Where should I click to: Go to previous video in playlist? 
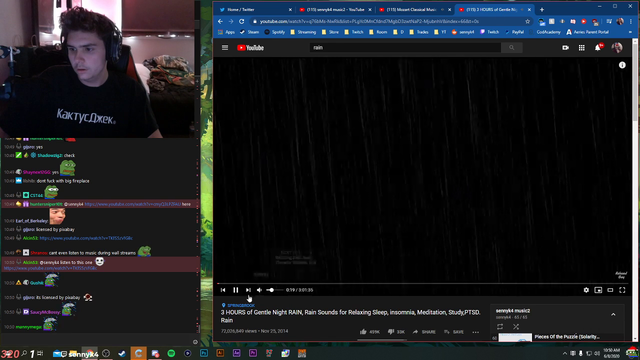click(x=223, y=290)
